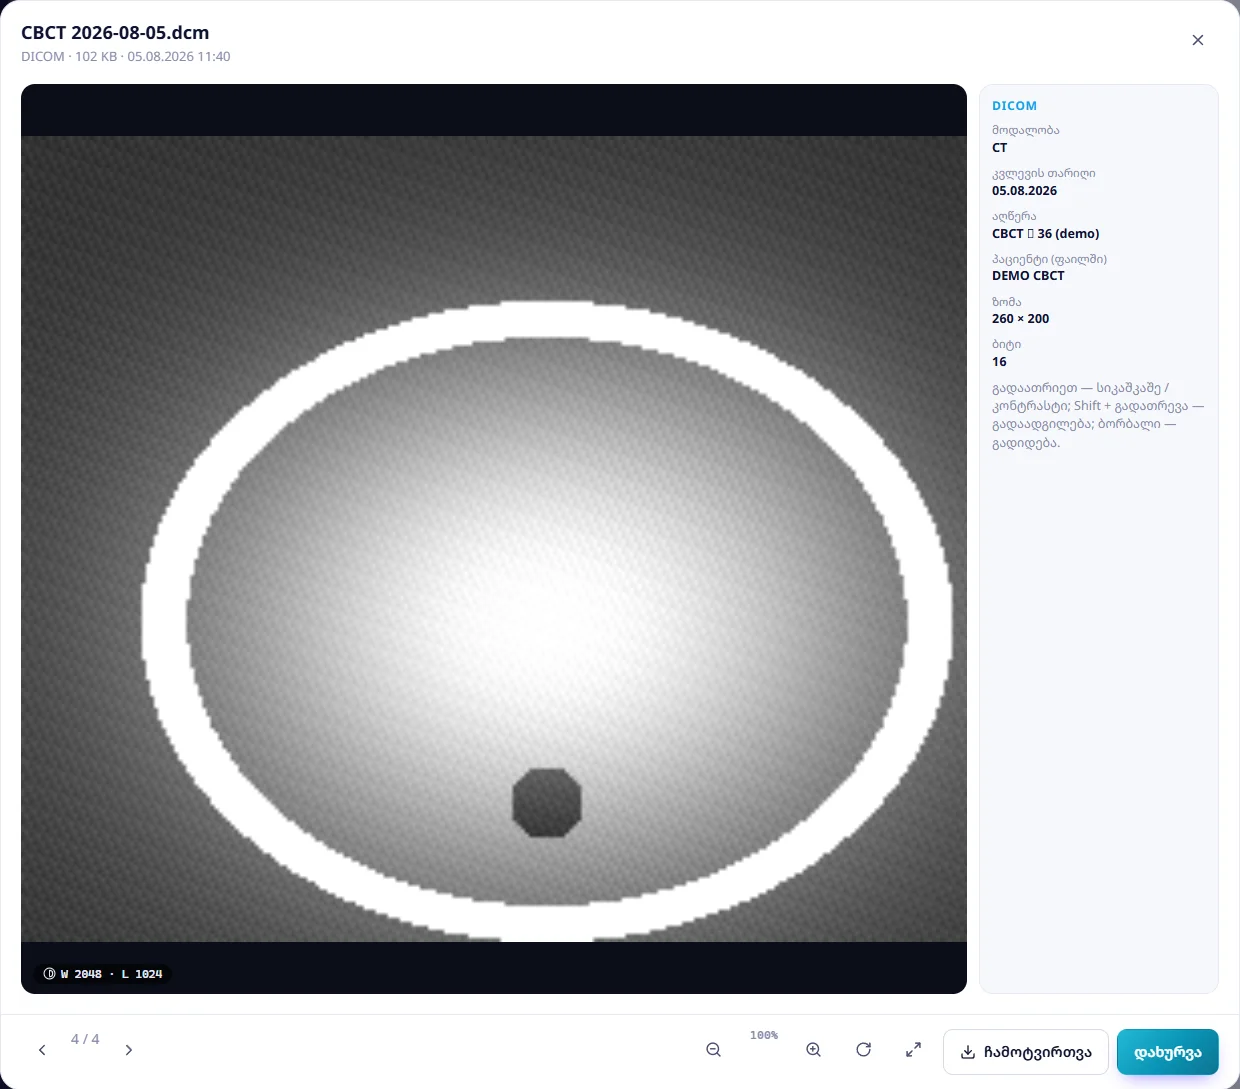Zoom in on the CBCT image
Screen dimensions: 1240x1089
pyautogui.click(x=814, y=1050)
